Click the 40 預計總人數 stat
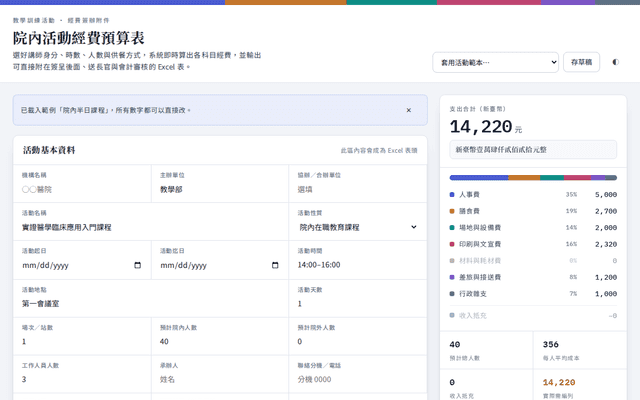 coord(487,350)
